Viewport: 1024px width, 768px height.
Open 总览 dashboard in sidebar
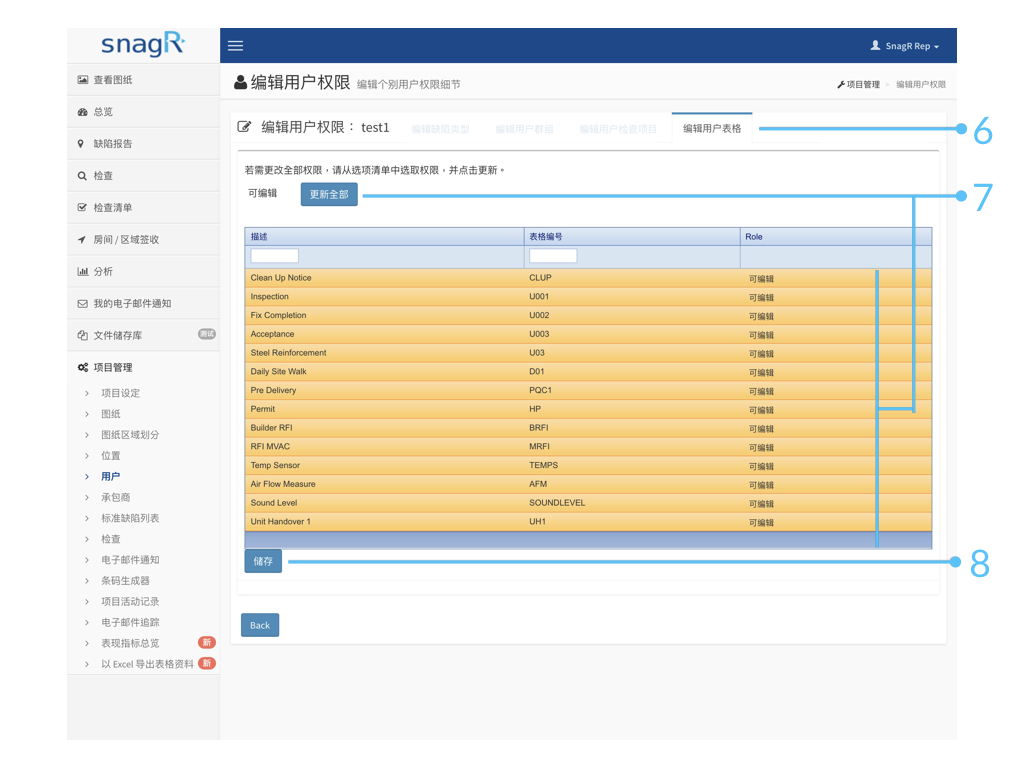[143, 112]
